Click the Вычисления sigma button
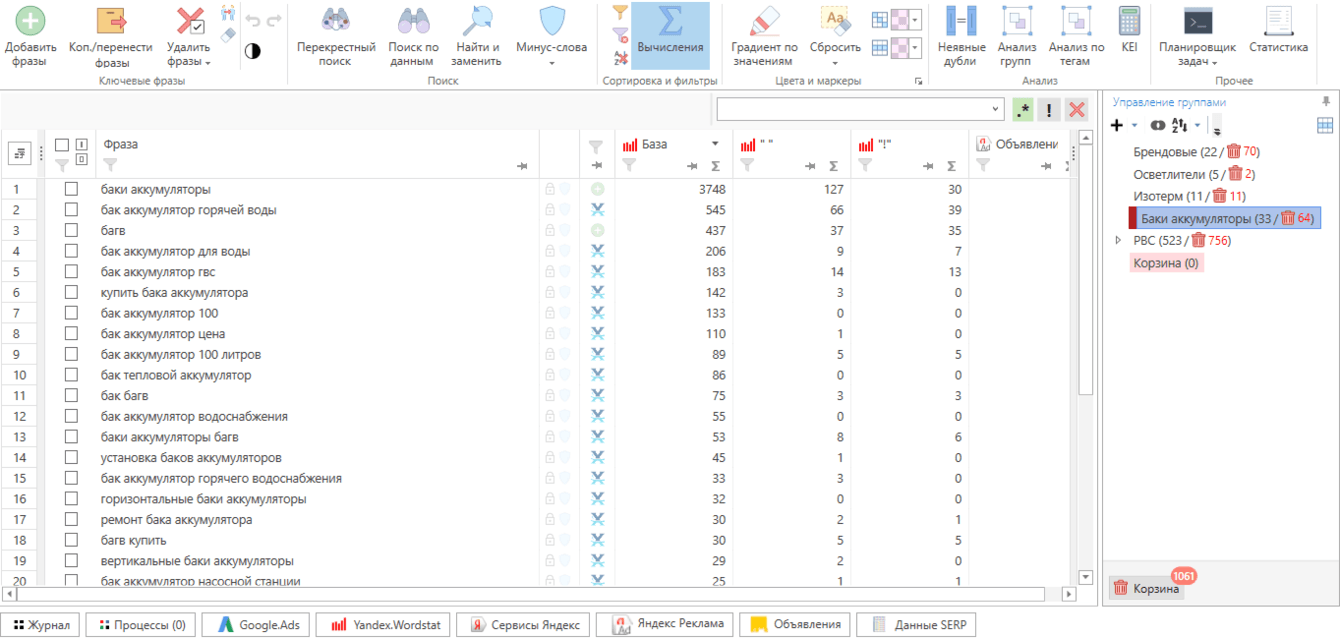This screenshot has height=638, width=1340. click(x=670, y=35)
